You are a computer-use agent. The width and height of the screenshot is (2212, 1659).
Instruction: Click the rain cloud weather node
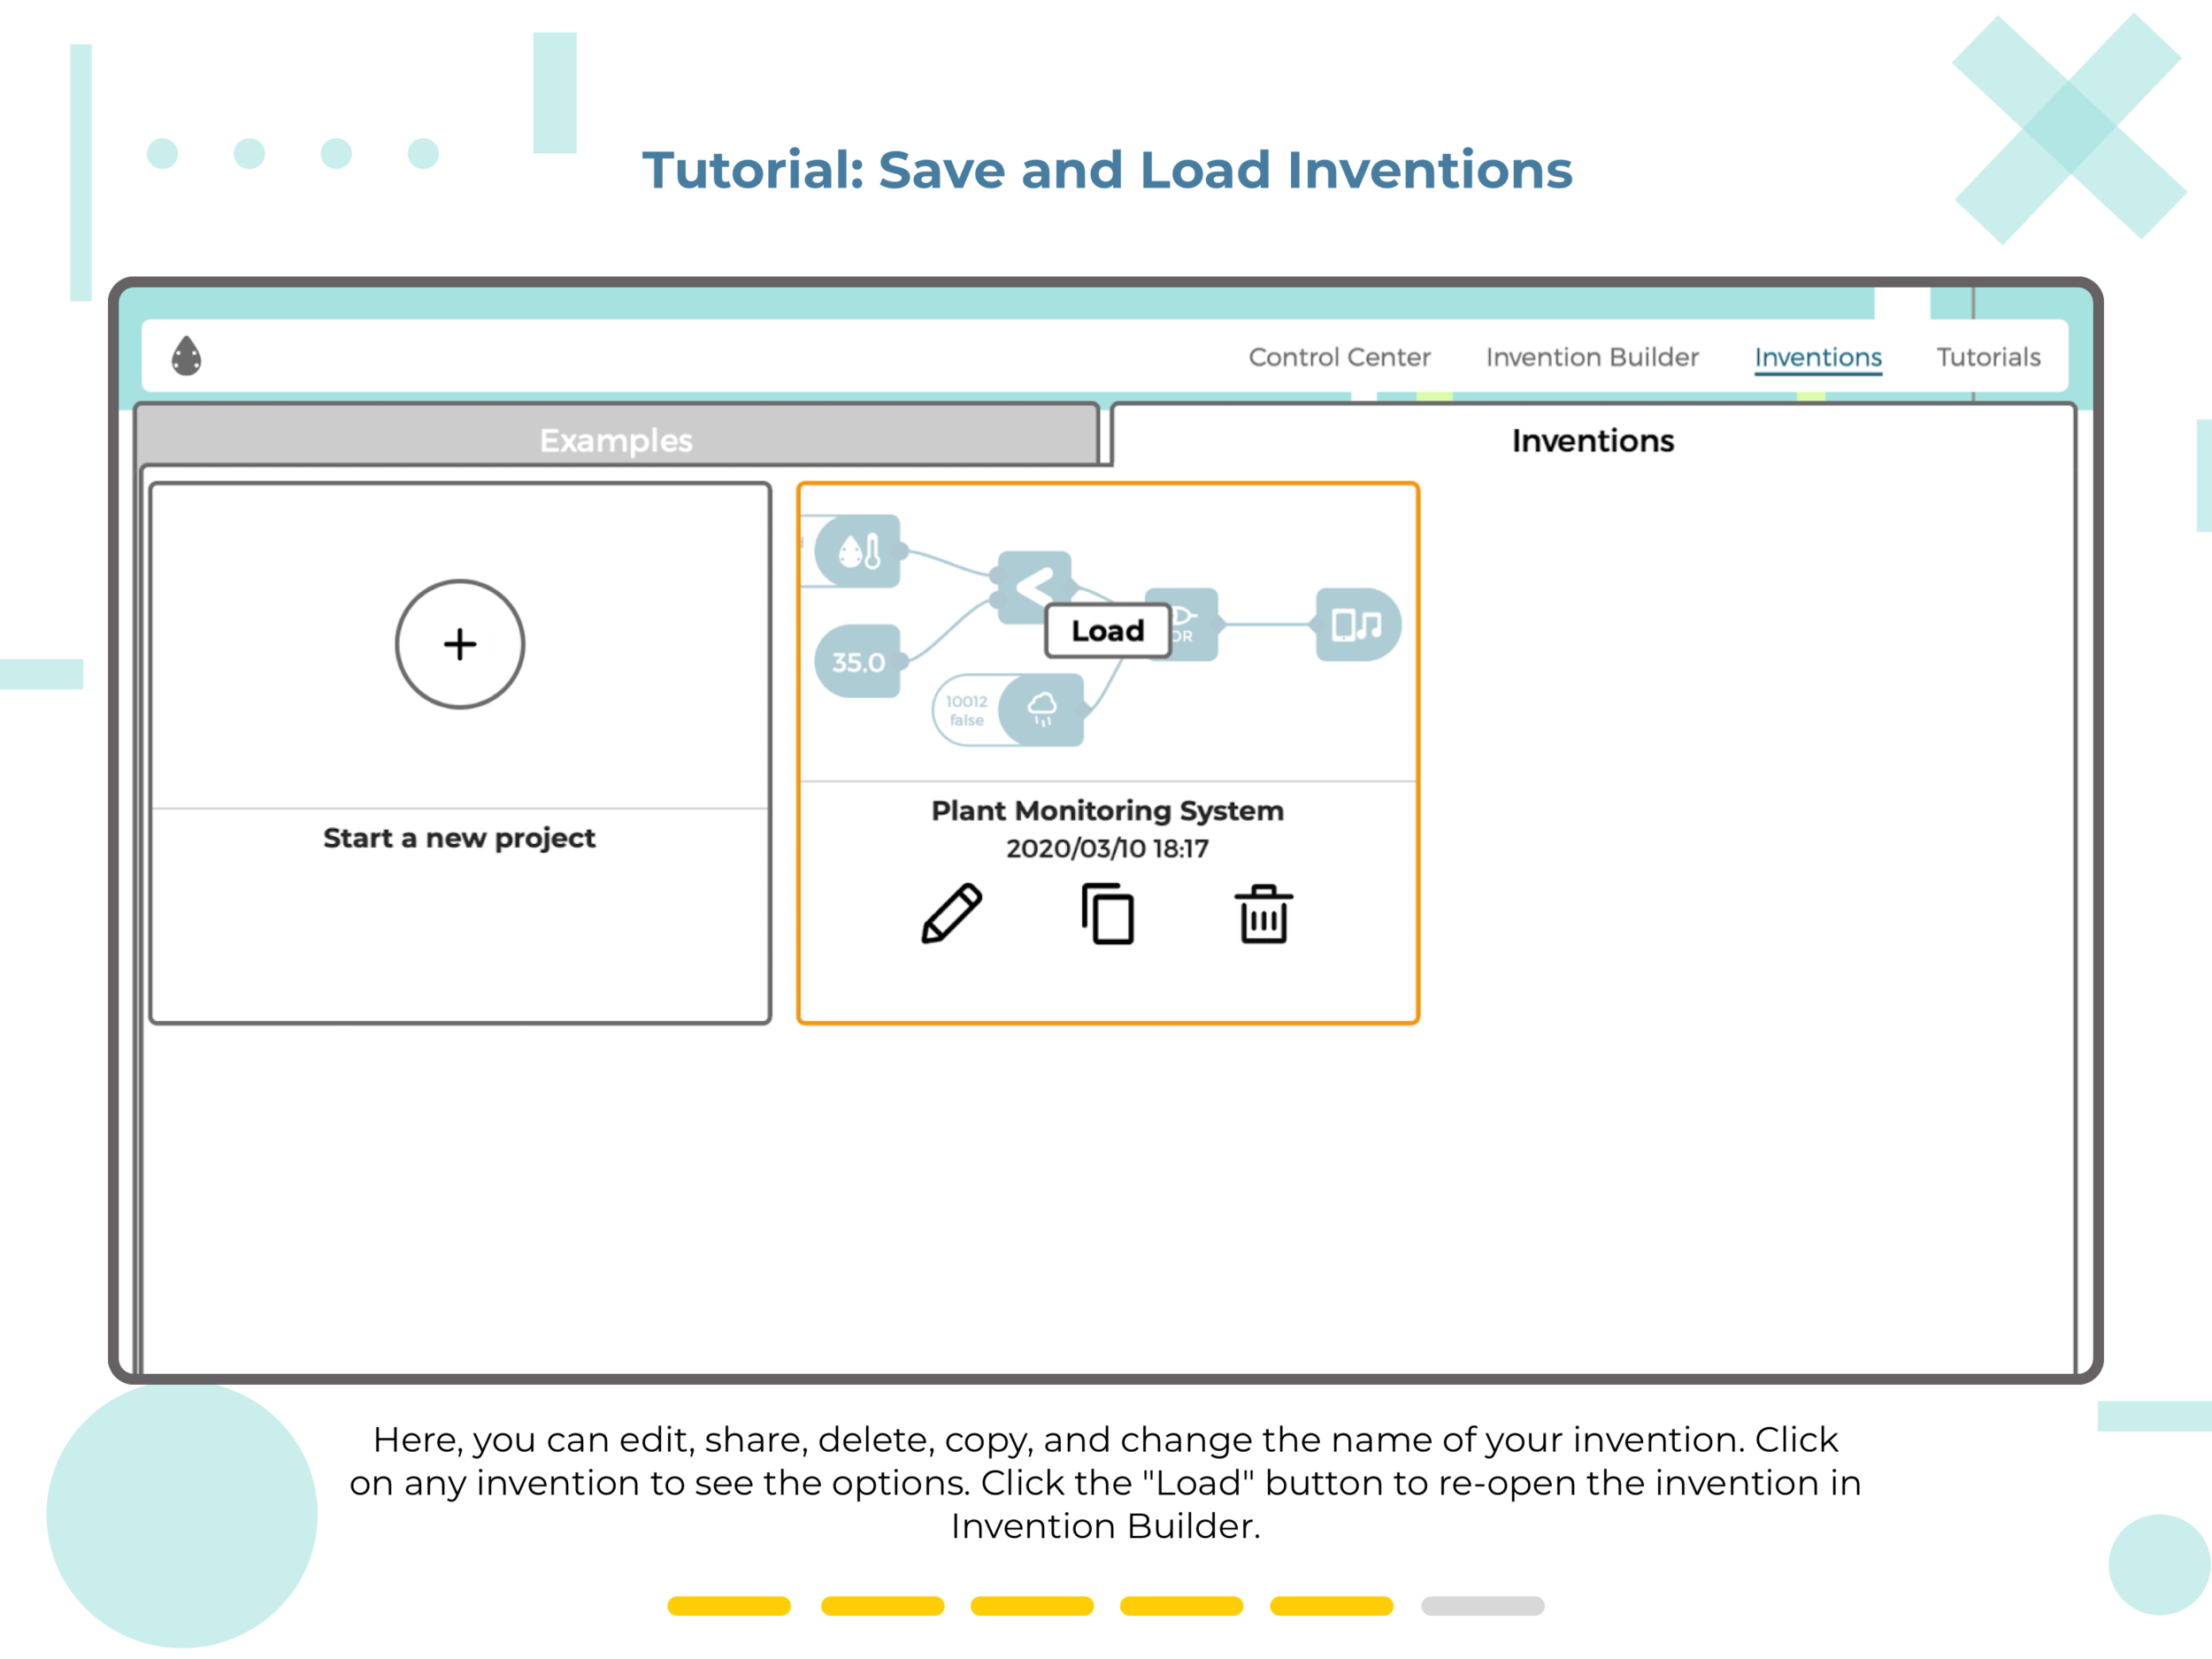tap(1042, 709)
